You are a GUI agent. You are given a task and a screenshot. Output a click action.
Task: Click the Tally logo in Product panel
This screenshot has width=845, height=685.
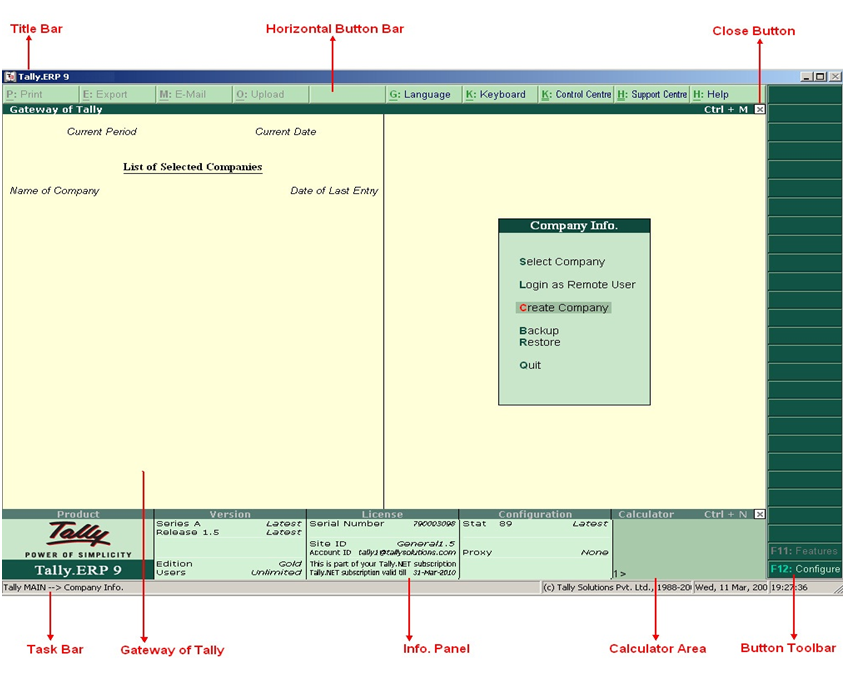click(x=78, y=533)
